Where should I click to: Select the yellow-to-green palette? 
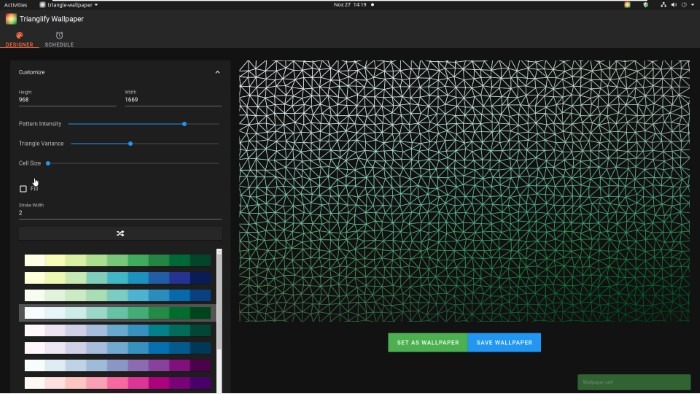pos(118,260)
